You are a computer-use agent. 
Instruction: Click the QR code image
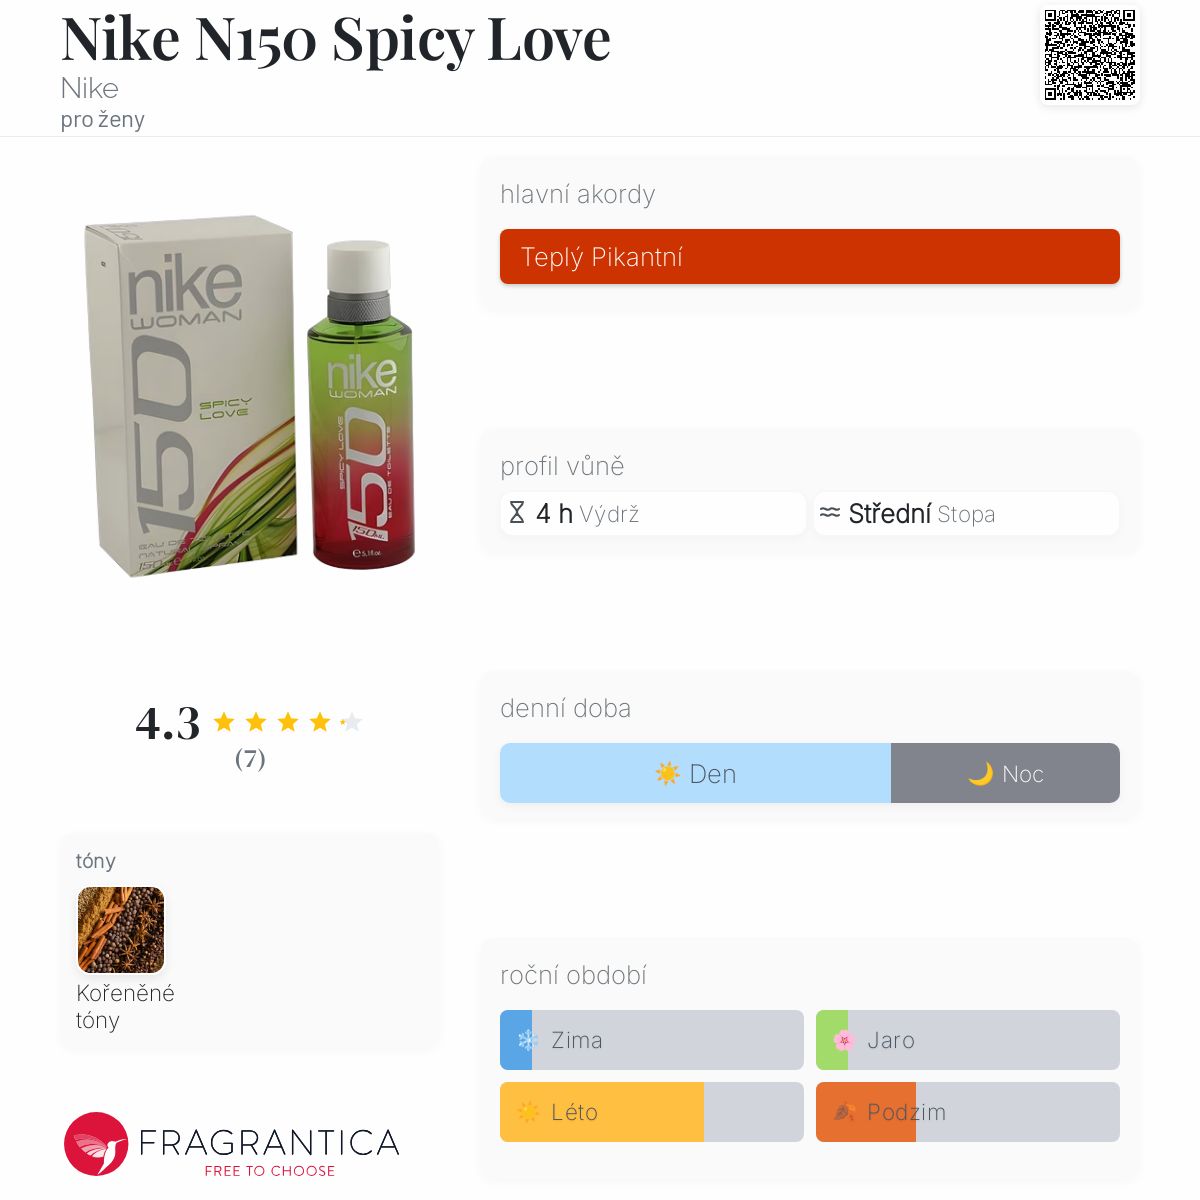coord(1090,55)
